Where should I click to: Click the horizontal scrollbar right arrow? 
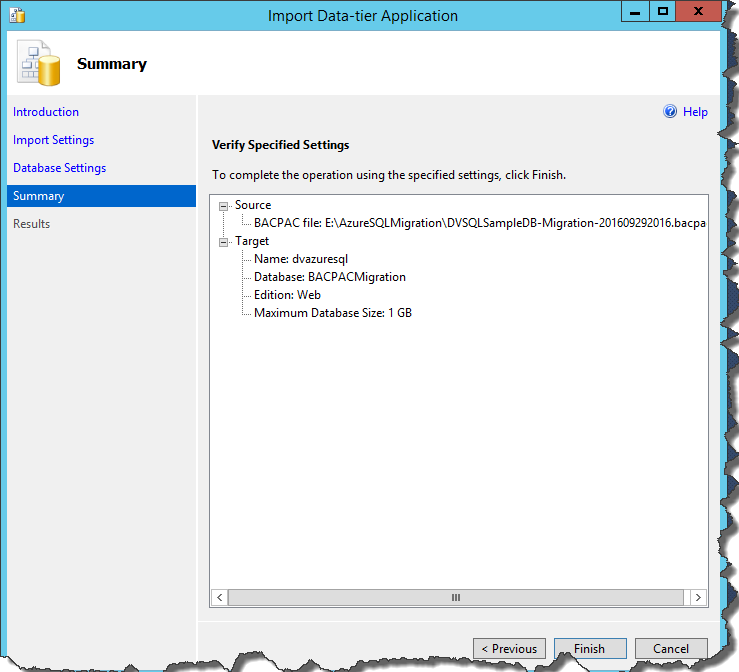pyautogui.click(x=698, y=597)
